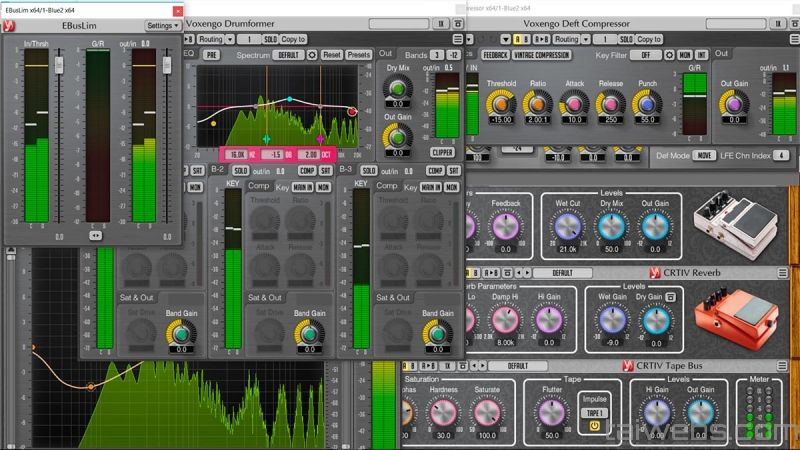Click CRTIV Reverb bypass icon beside A►B
This screenshot has width=800, height=450.
point(508,273)
